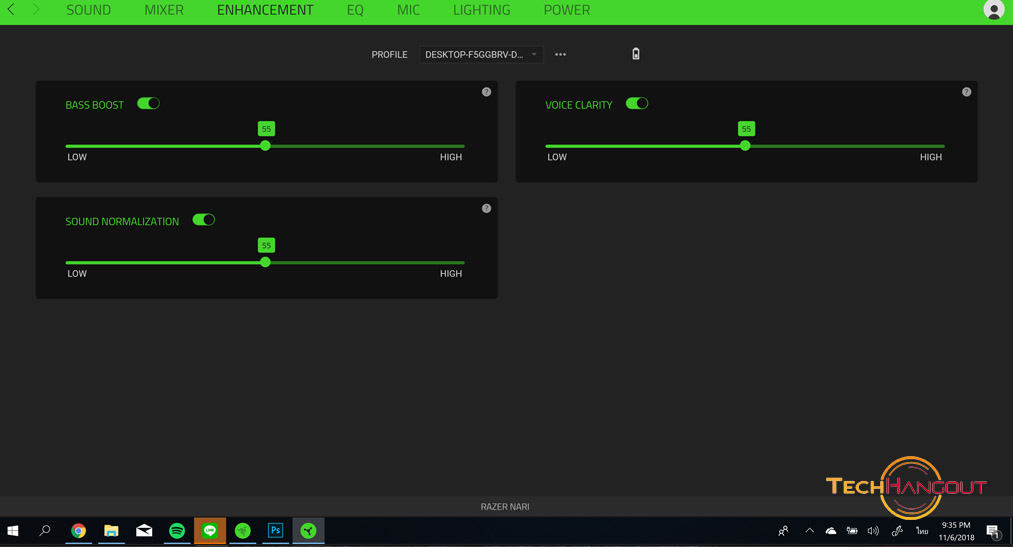The height and width of the screenshot is (547, 1013).
Task: Open the pen link tray icon
Action: coord(897,531)
